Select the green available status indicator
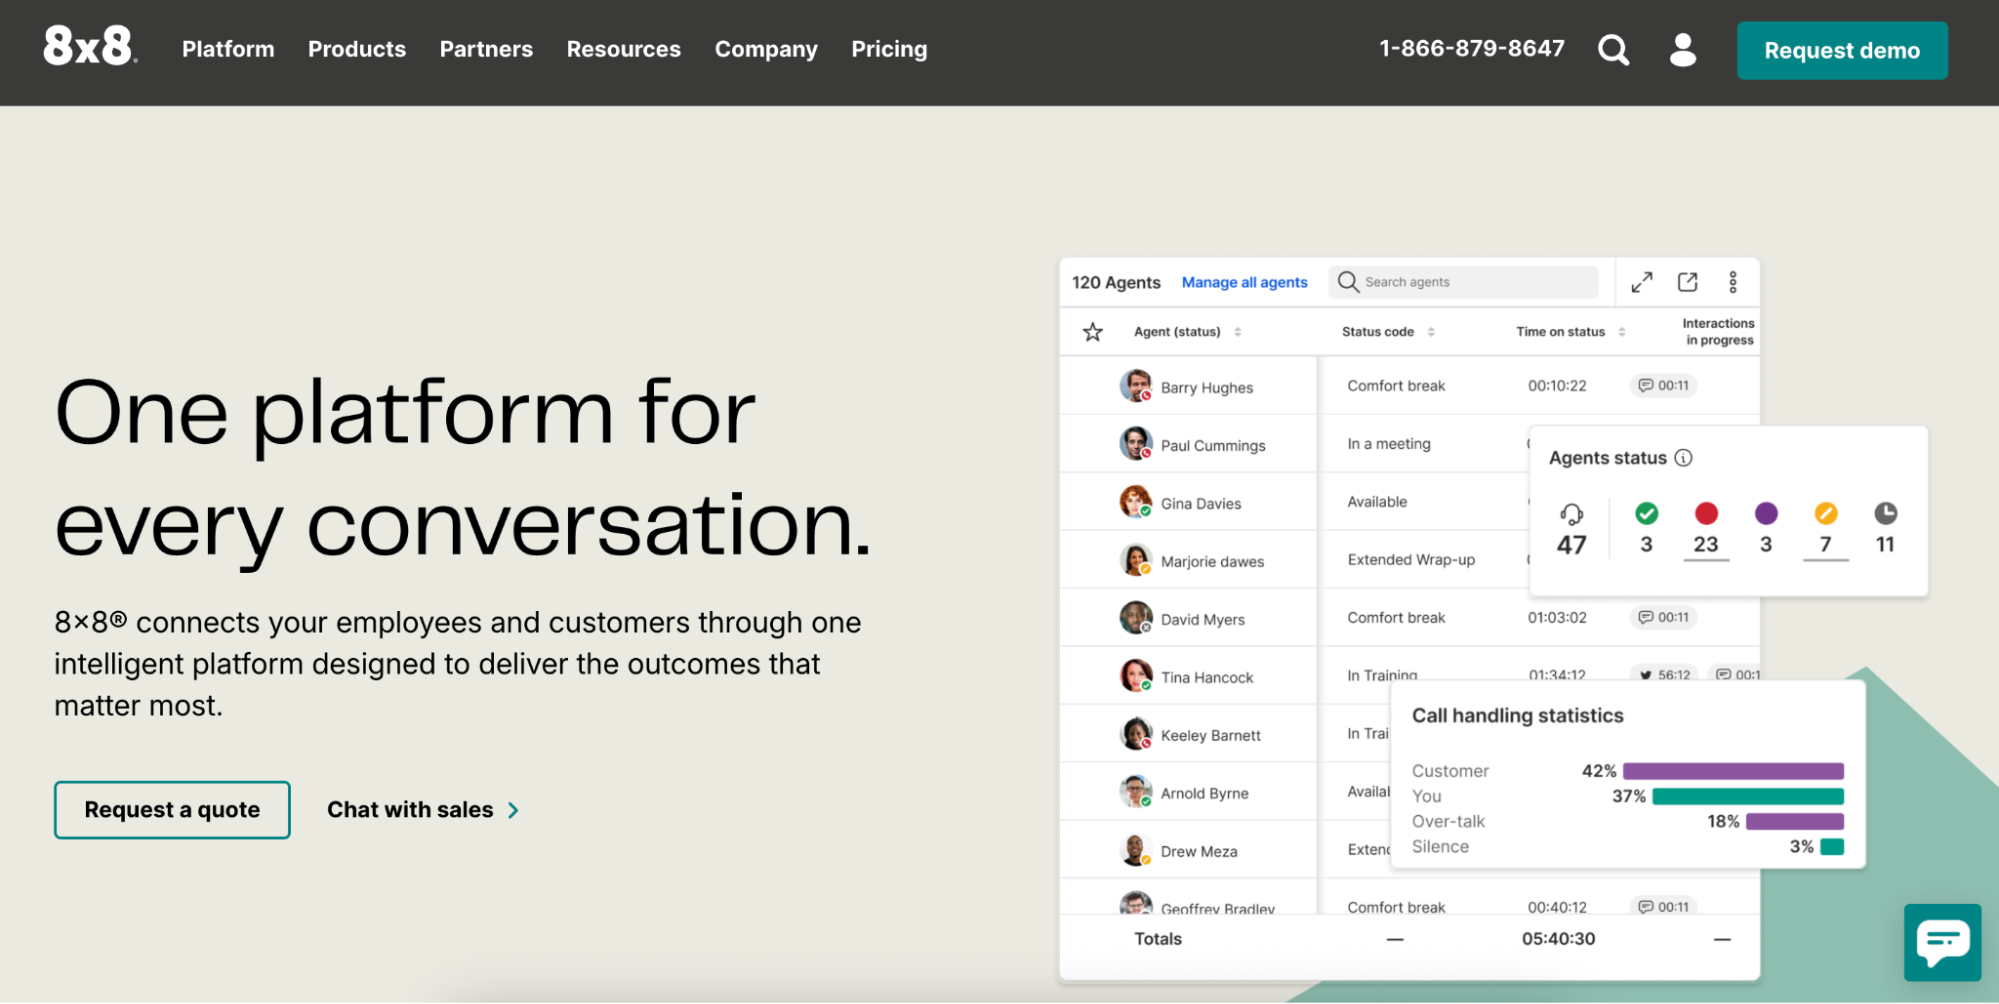The width and height of the screenshot is (1999, 1004). (1646, 514)
